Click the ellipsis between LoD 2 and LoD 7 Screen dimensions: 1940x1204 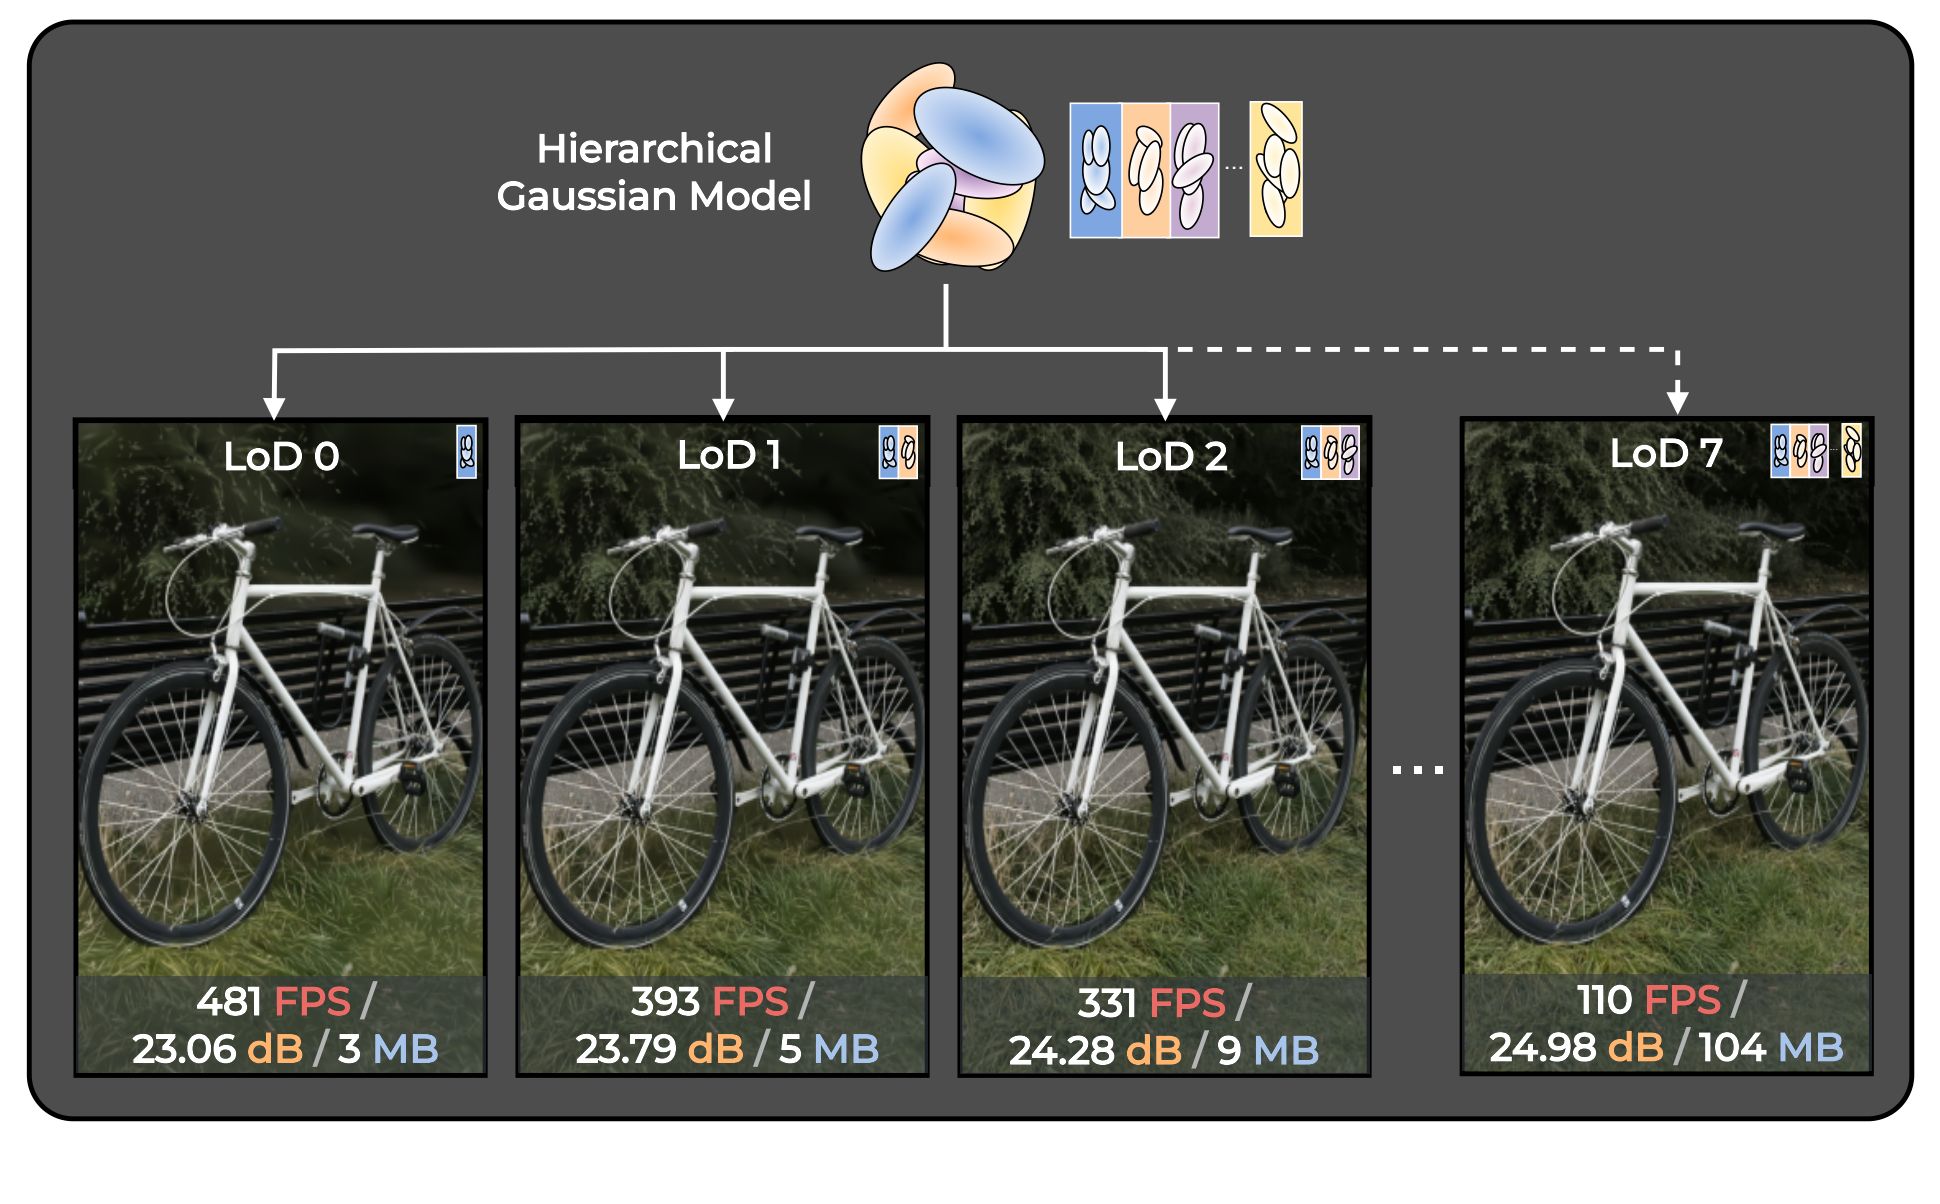(x=1418, y=770)
